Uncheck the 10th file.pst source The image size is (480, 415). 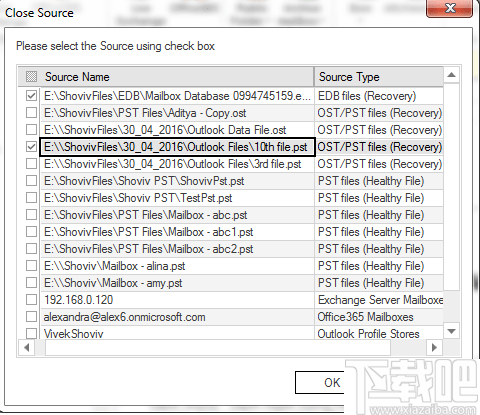coord(31,147)
